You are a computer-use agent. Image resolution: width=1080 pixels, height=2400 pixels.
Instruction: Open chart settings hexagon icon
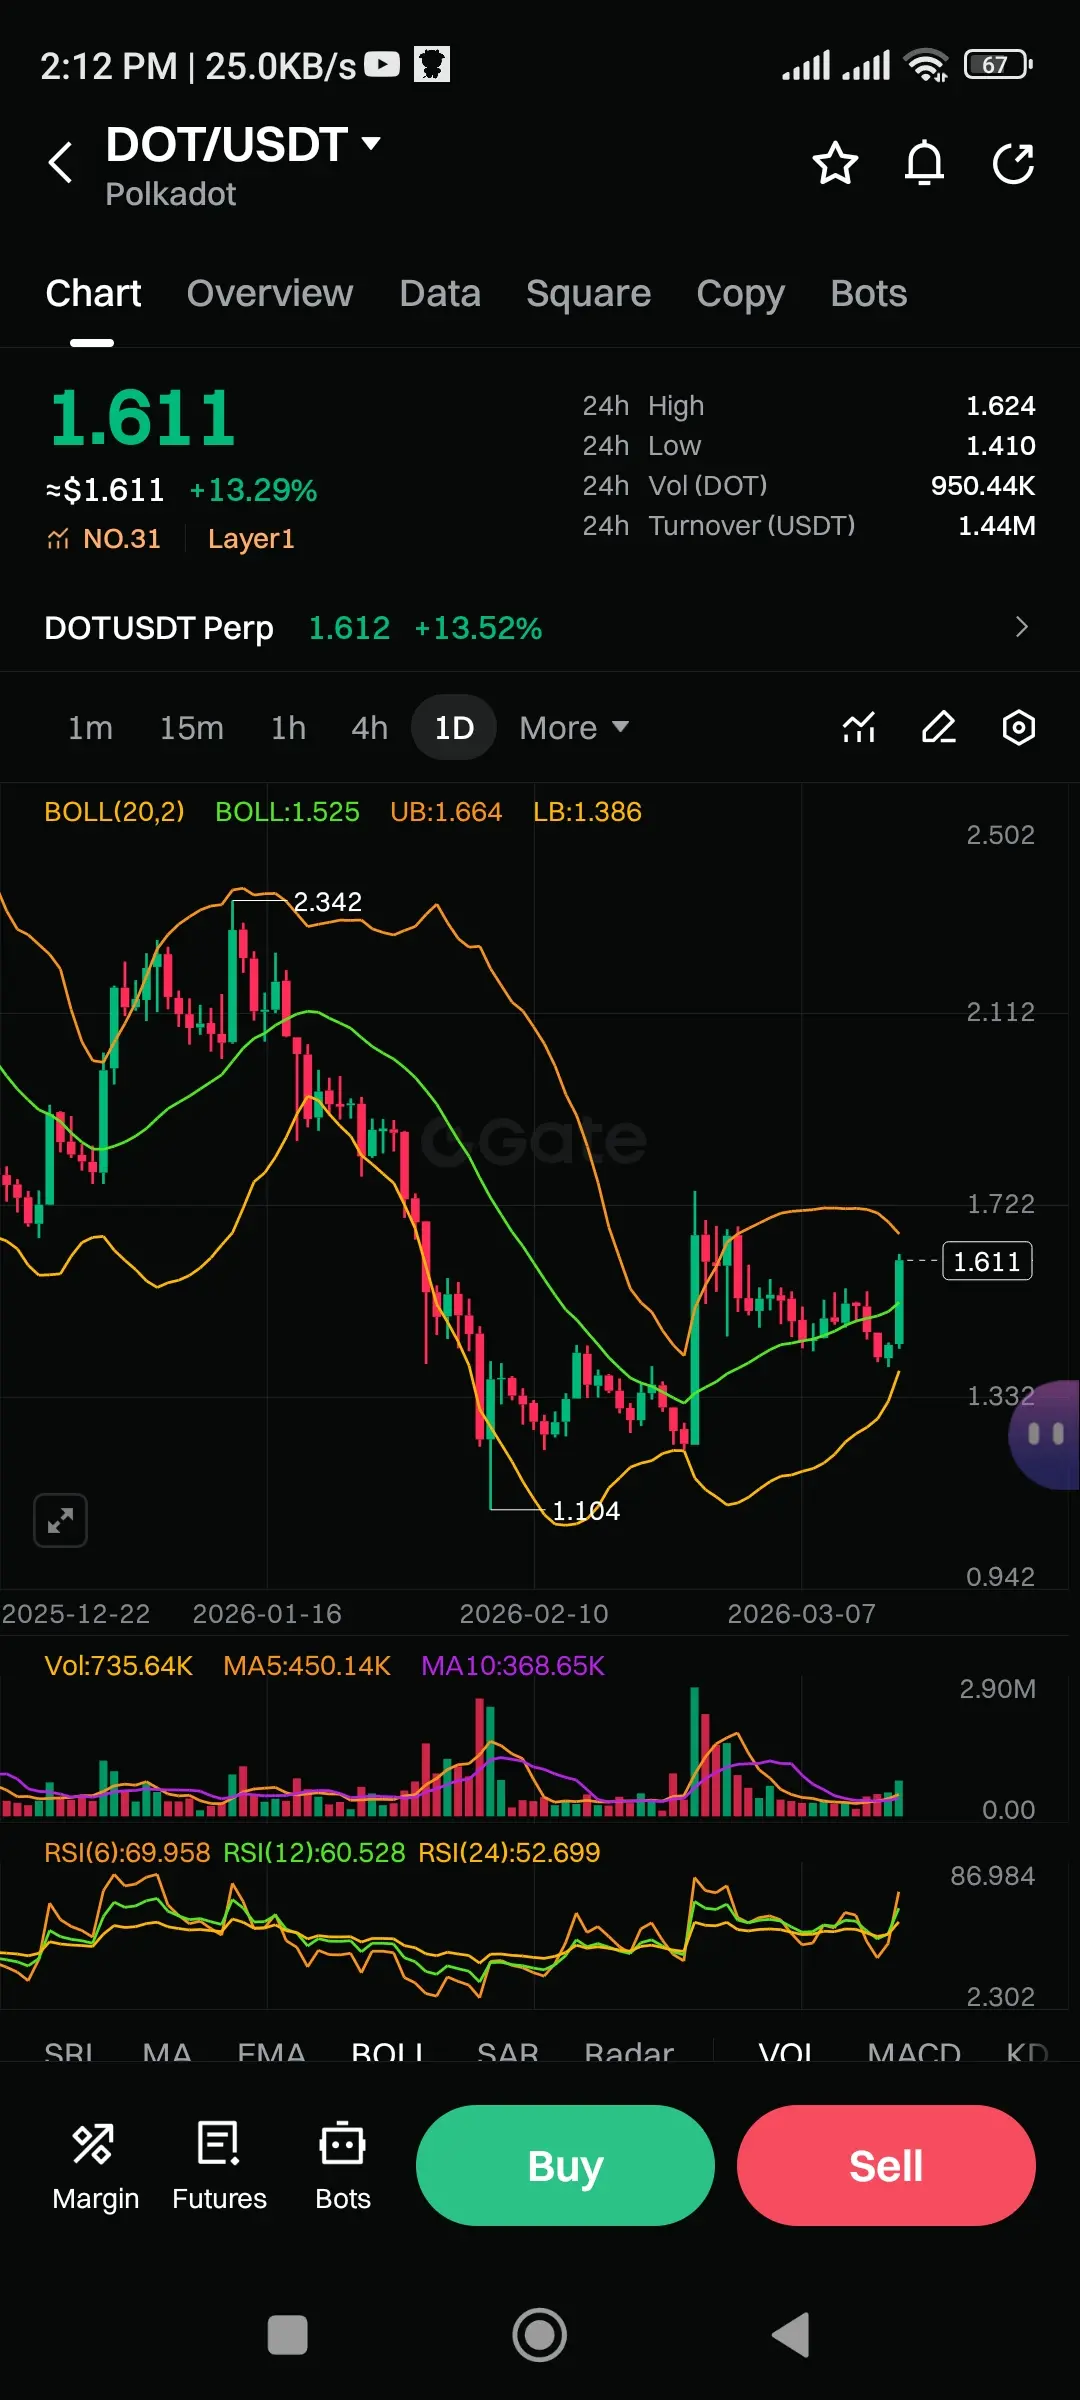(1019, 727)
